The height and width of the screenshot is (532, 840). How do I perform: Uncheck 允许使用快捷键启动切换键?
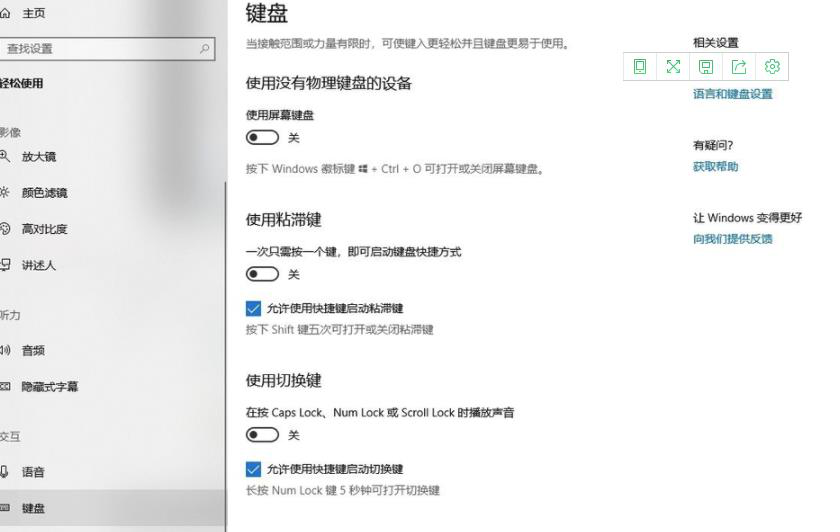[x=253, y=469]
